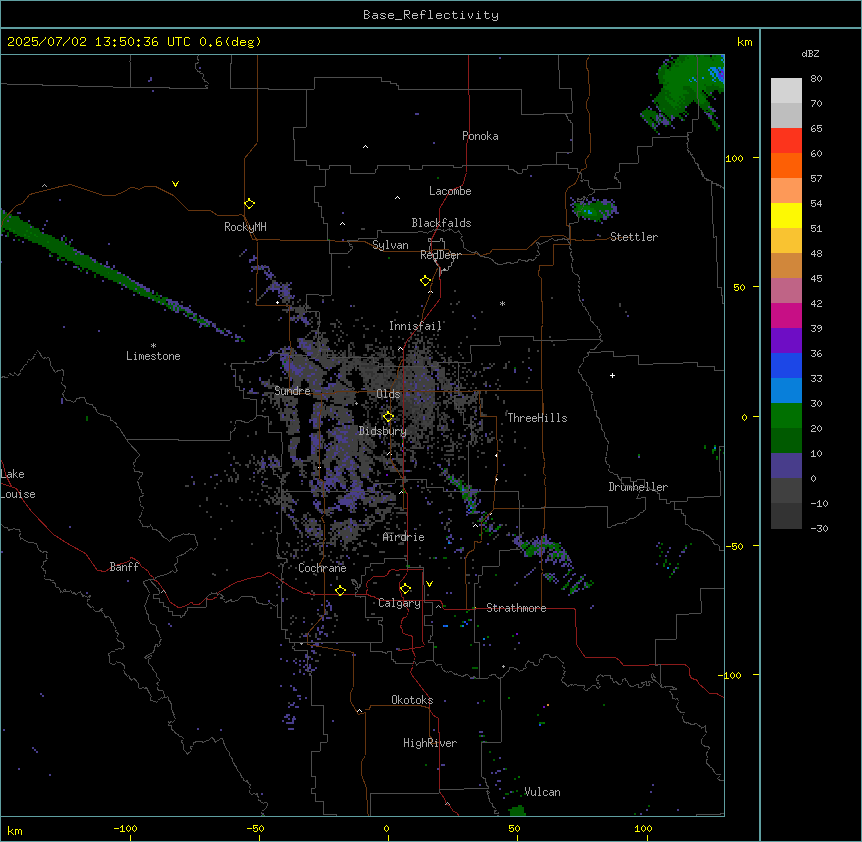This screenshot has height=842, width=862.
Task: Select the white plus marker north of Drumheller
Action: point(612,375)
